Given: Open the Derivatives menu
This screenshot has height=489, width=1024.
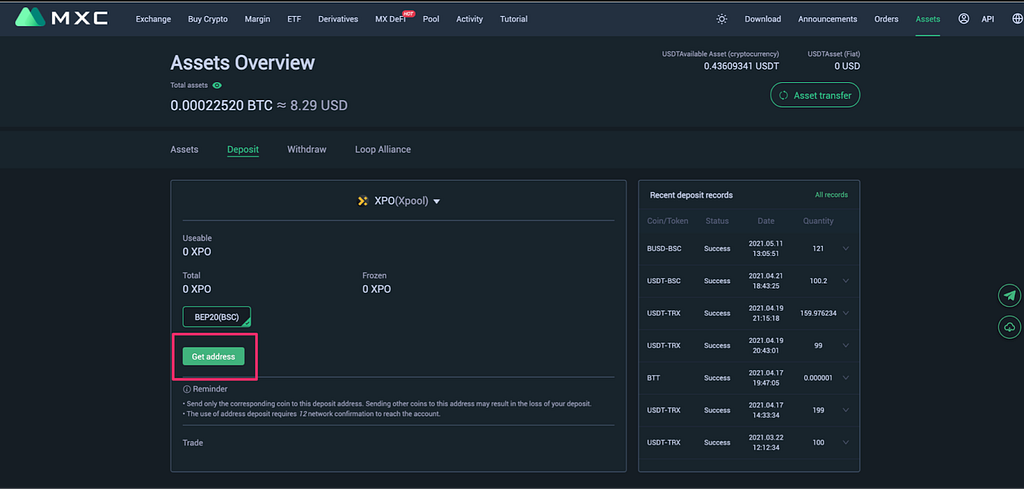Looking at the screenshot, I should [x=338, y=19].
